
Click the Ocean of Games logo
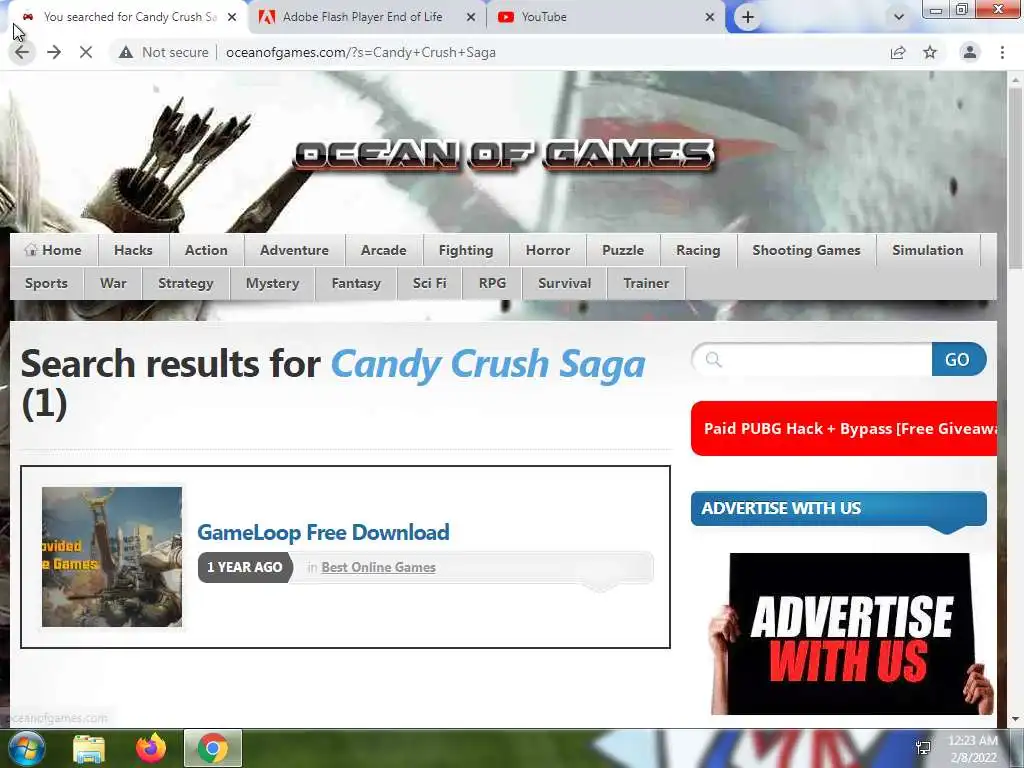[x=504, y=155]
